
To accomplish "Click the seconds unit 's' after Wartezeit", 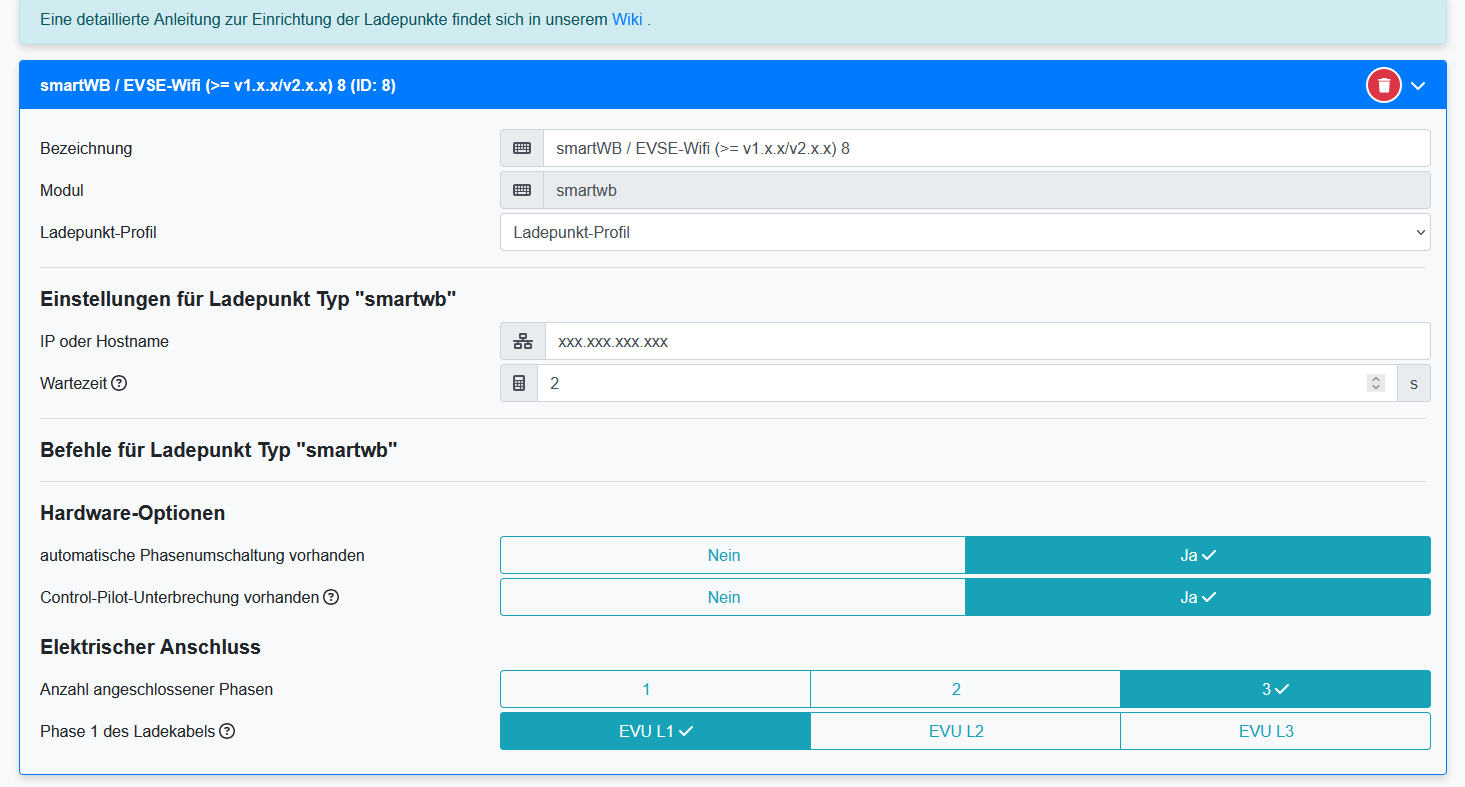I will (1414, 383).
